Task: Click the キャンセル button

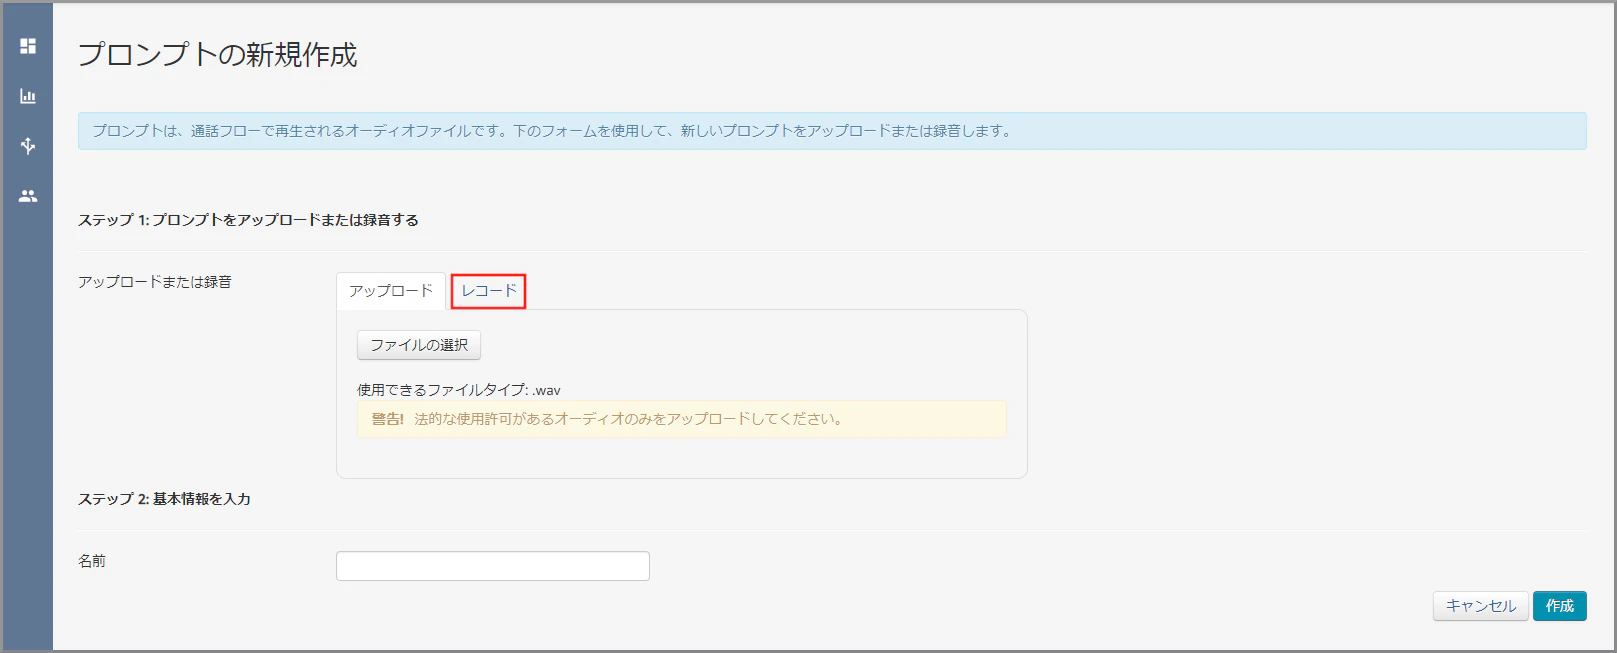Action: [x=1481, y=606]
